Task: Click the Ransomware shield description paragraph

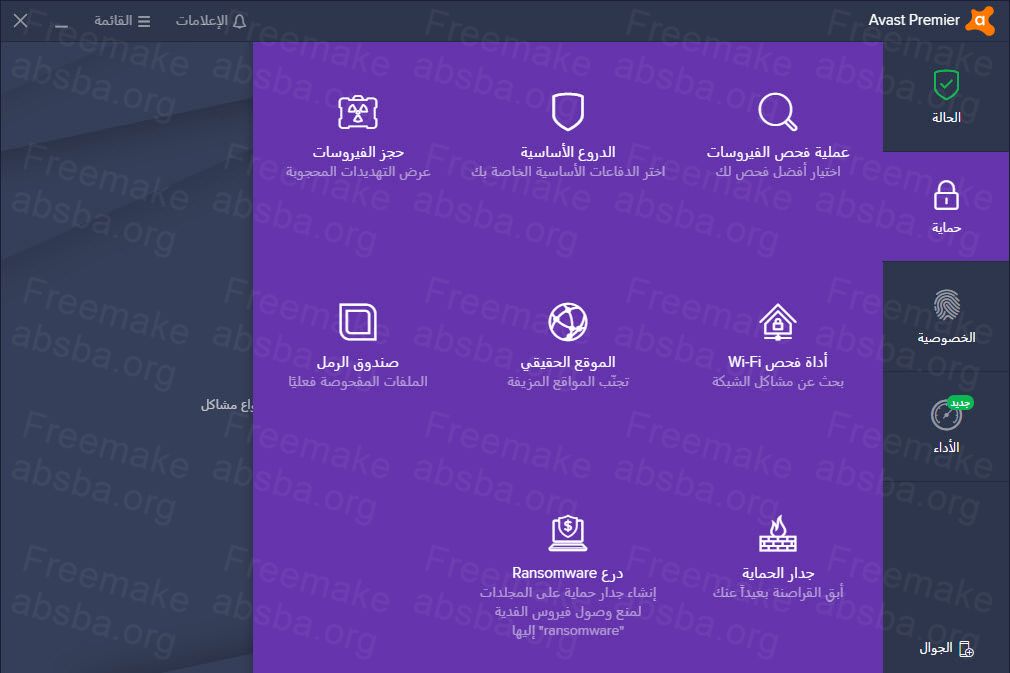Action: coord(567,611)
